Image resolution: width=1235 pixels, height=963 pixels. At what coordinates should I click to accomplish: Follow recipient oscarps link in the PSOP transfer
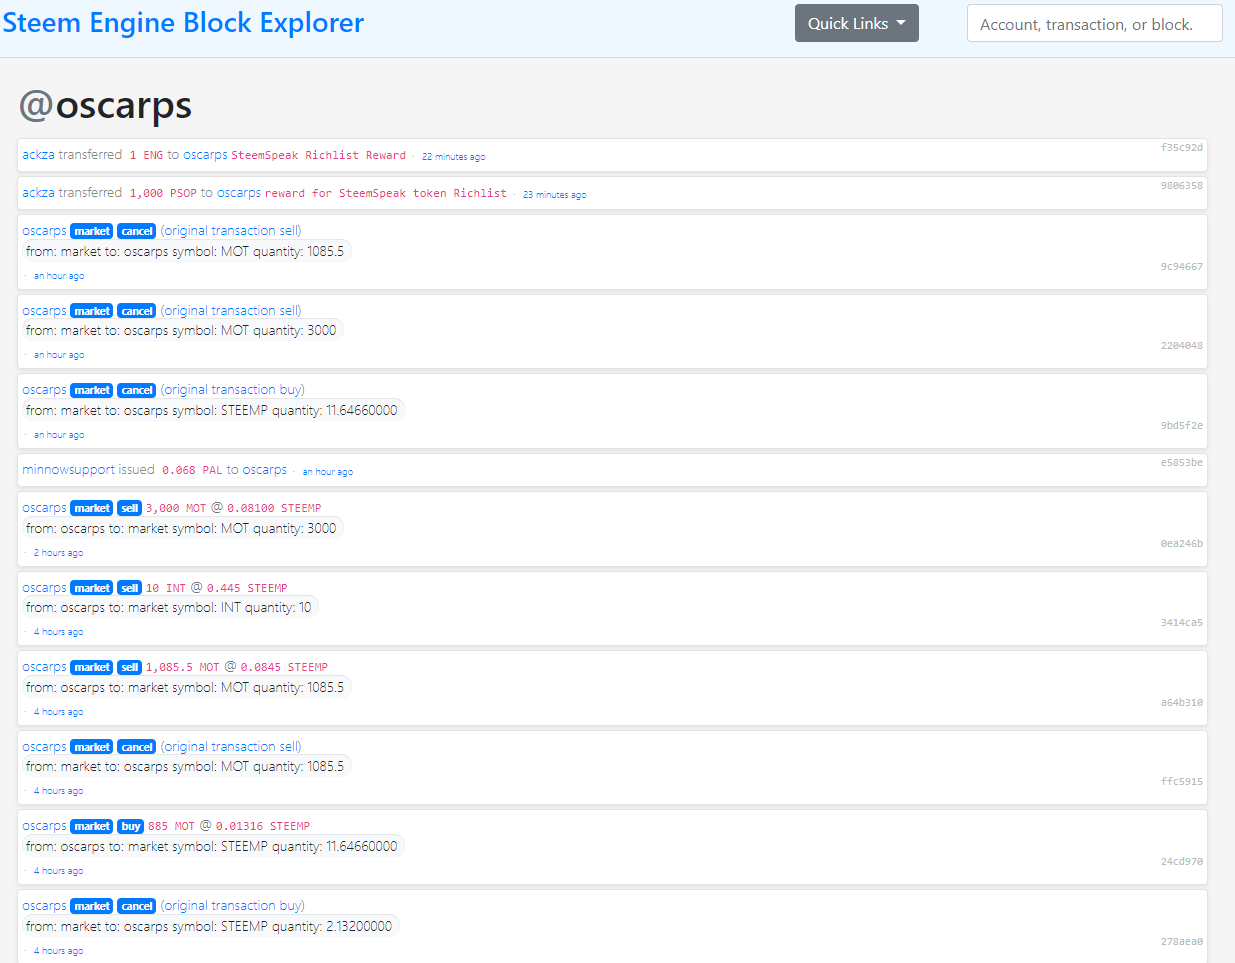(239, 193)
